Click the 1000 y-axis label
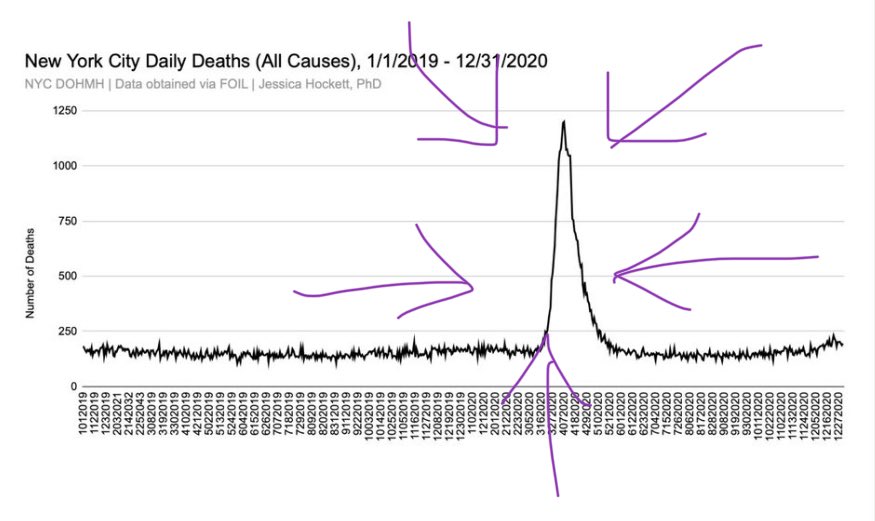This screenshot has height=521, width=875. (x=64, y=166)
